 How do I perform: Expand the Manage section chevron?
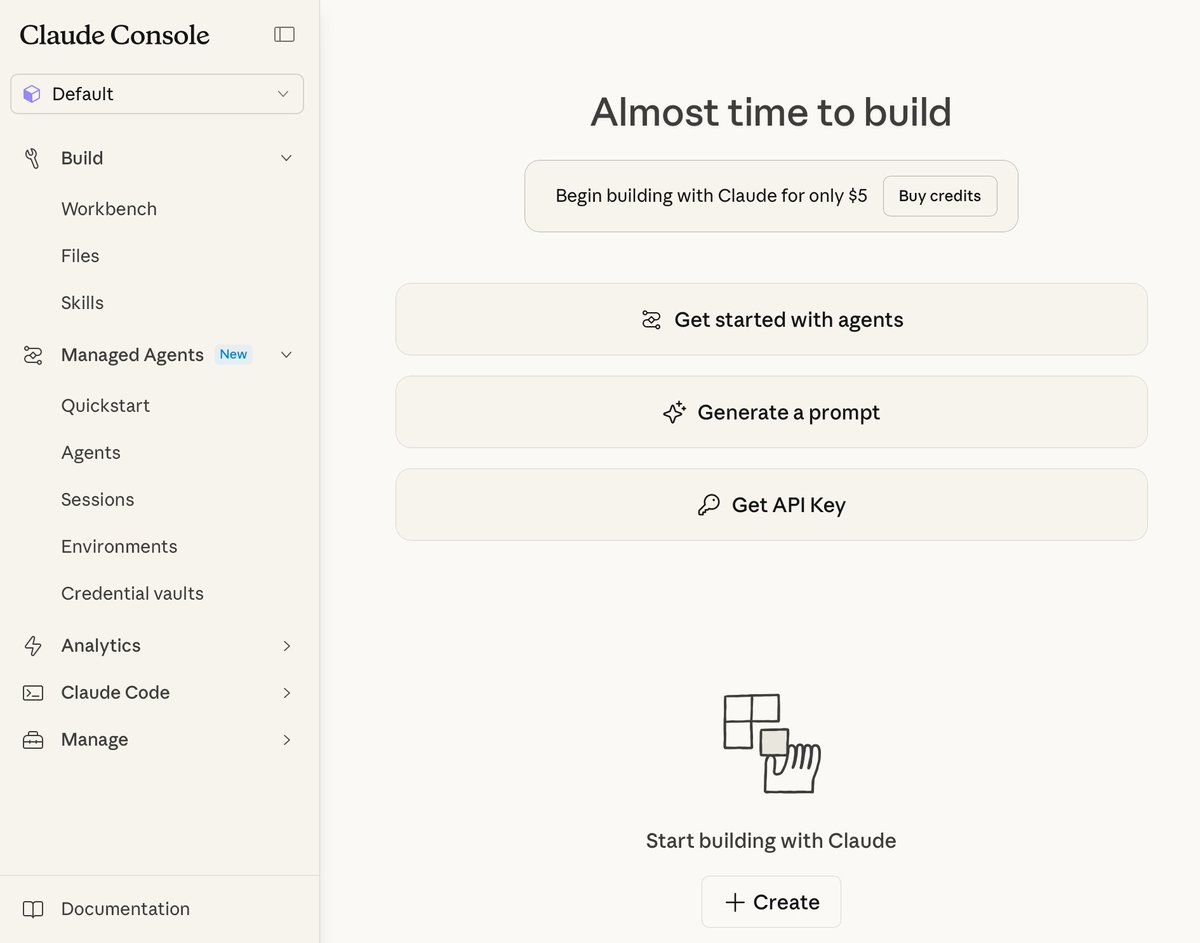[x=286, y=740]
